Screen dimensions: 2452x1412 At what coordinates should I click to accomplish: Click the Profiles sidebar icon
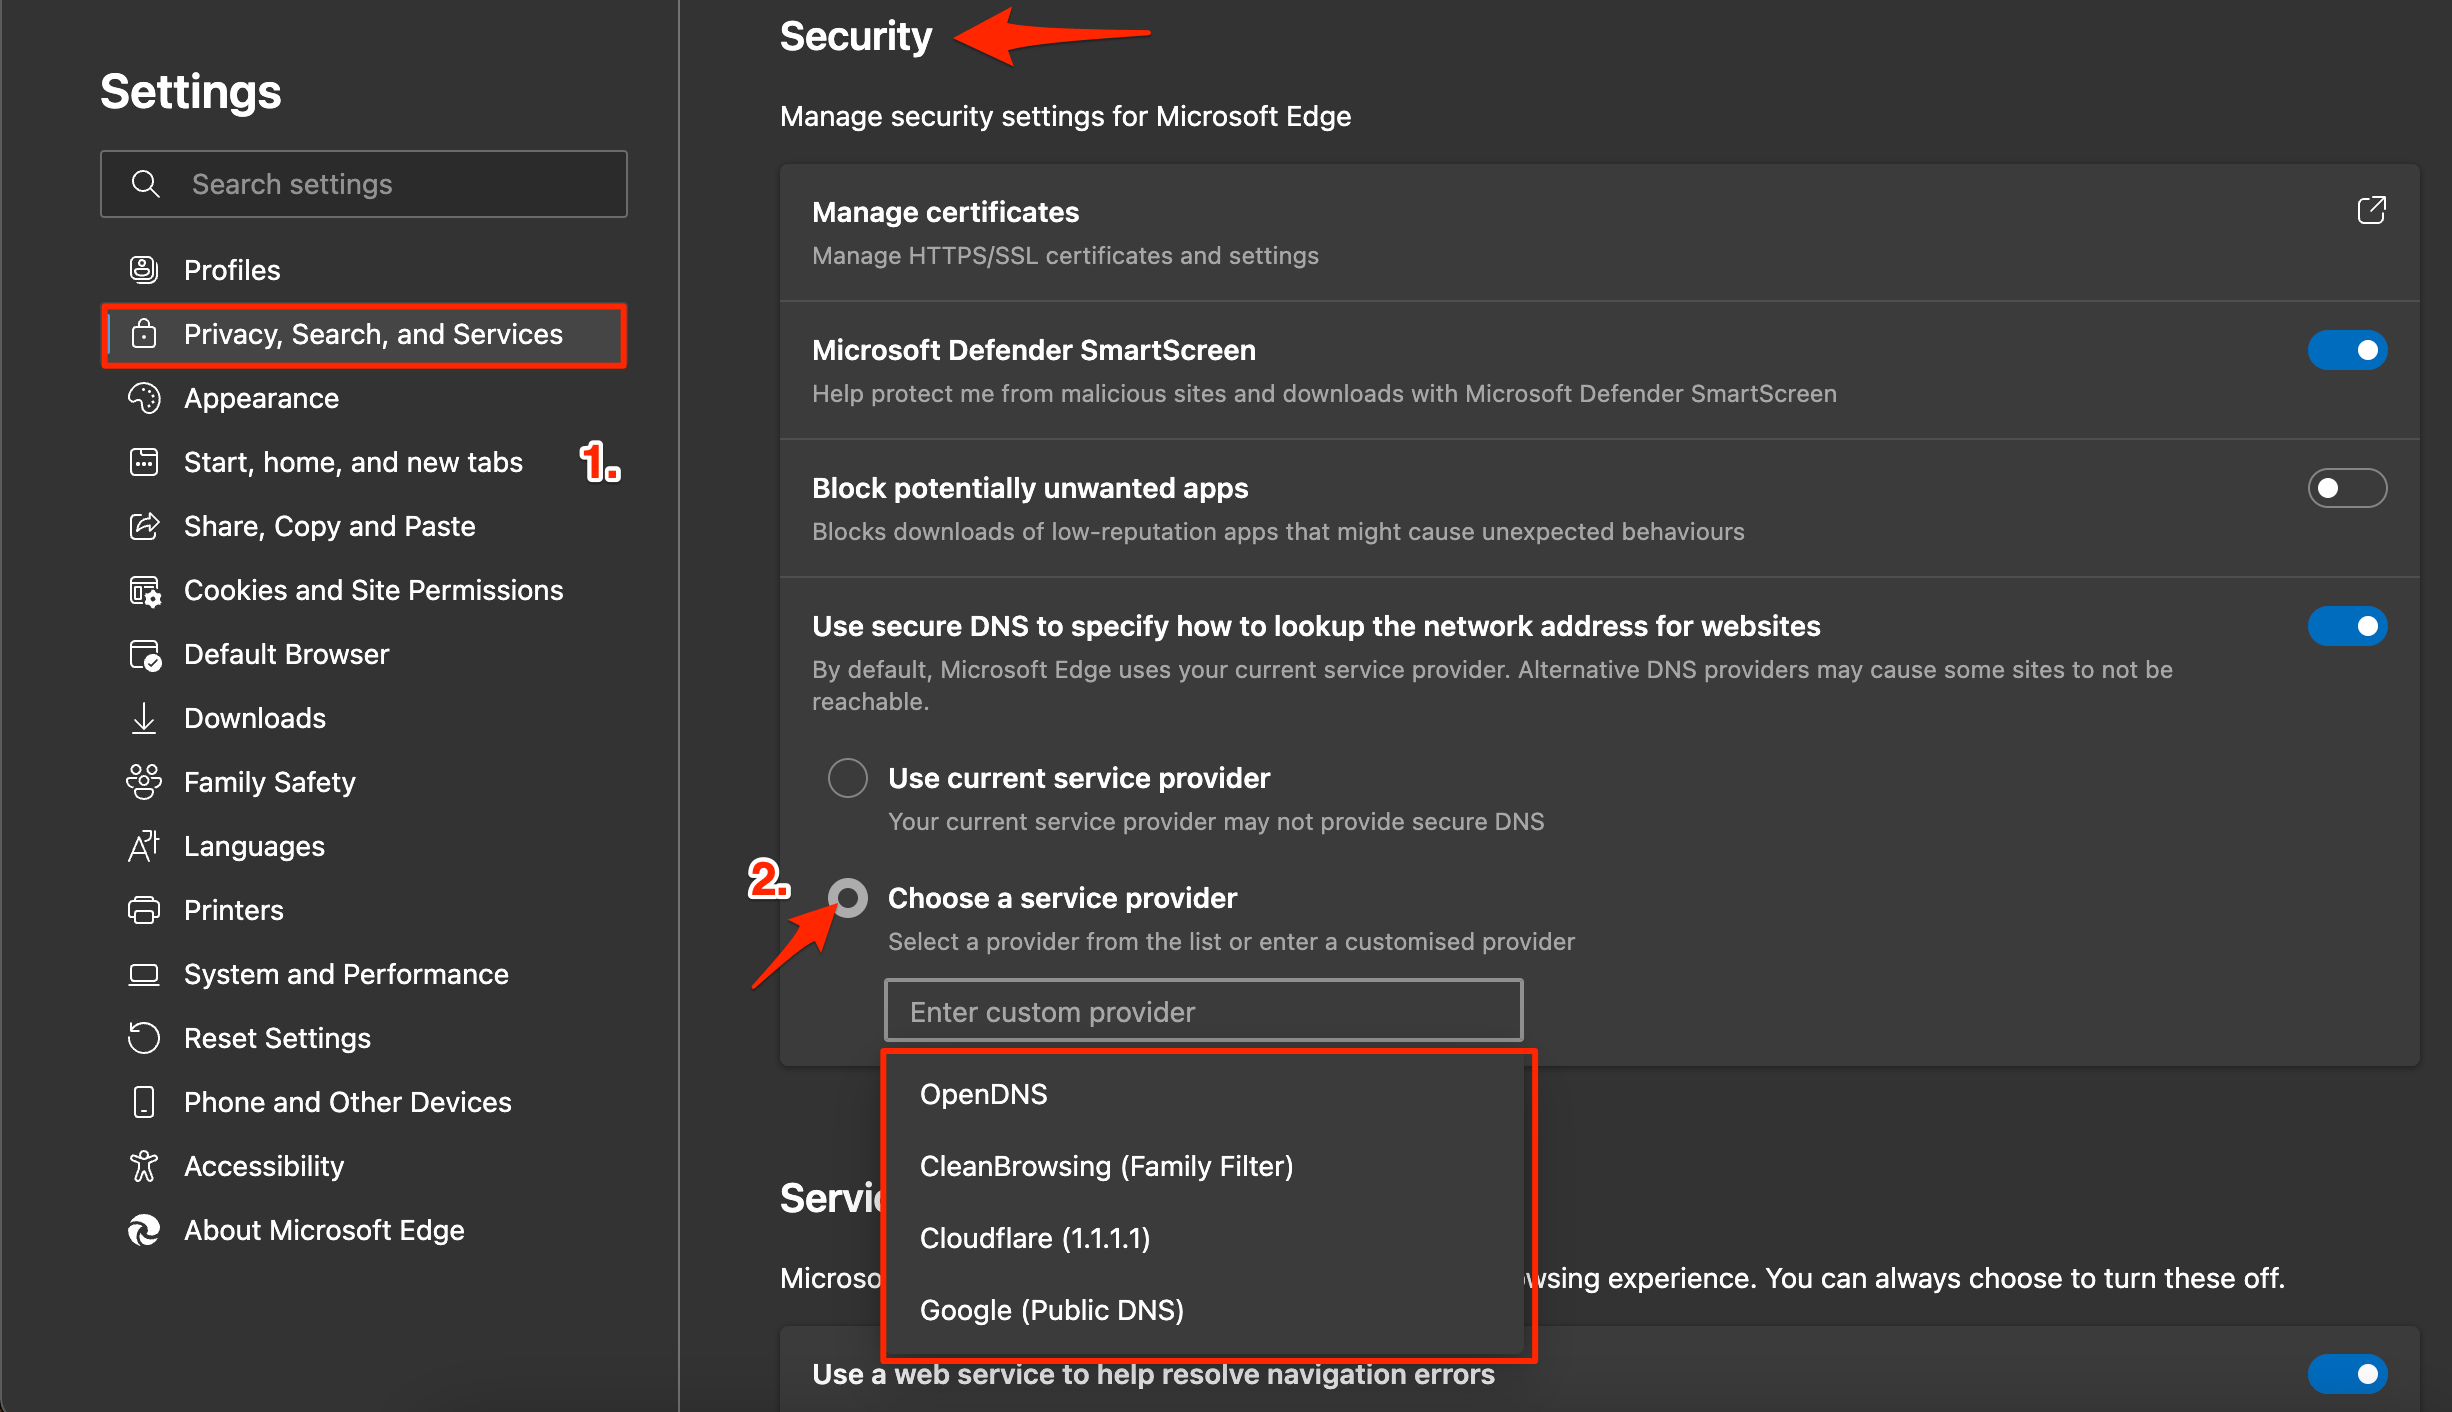[145, 268]
